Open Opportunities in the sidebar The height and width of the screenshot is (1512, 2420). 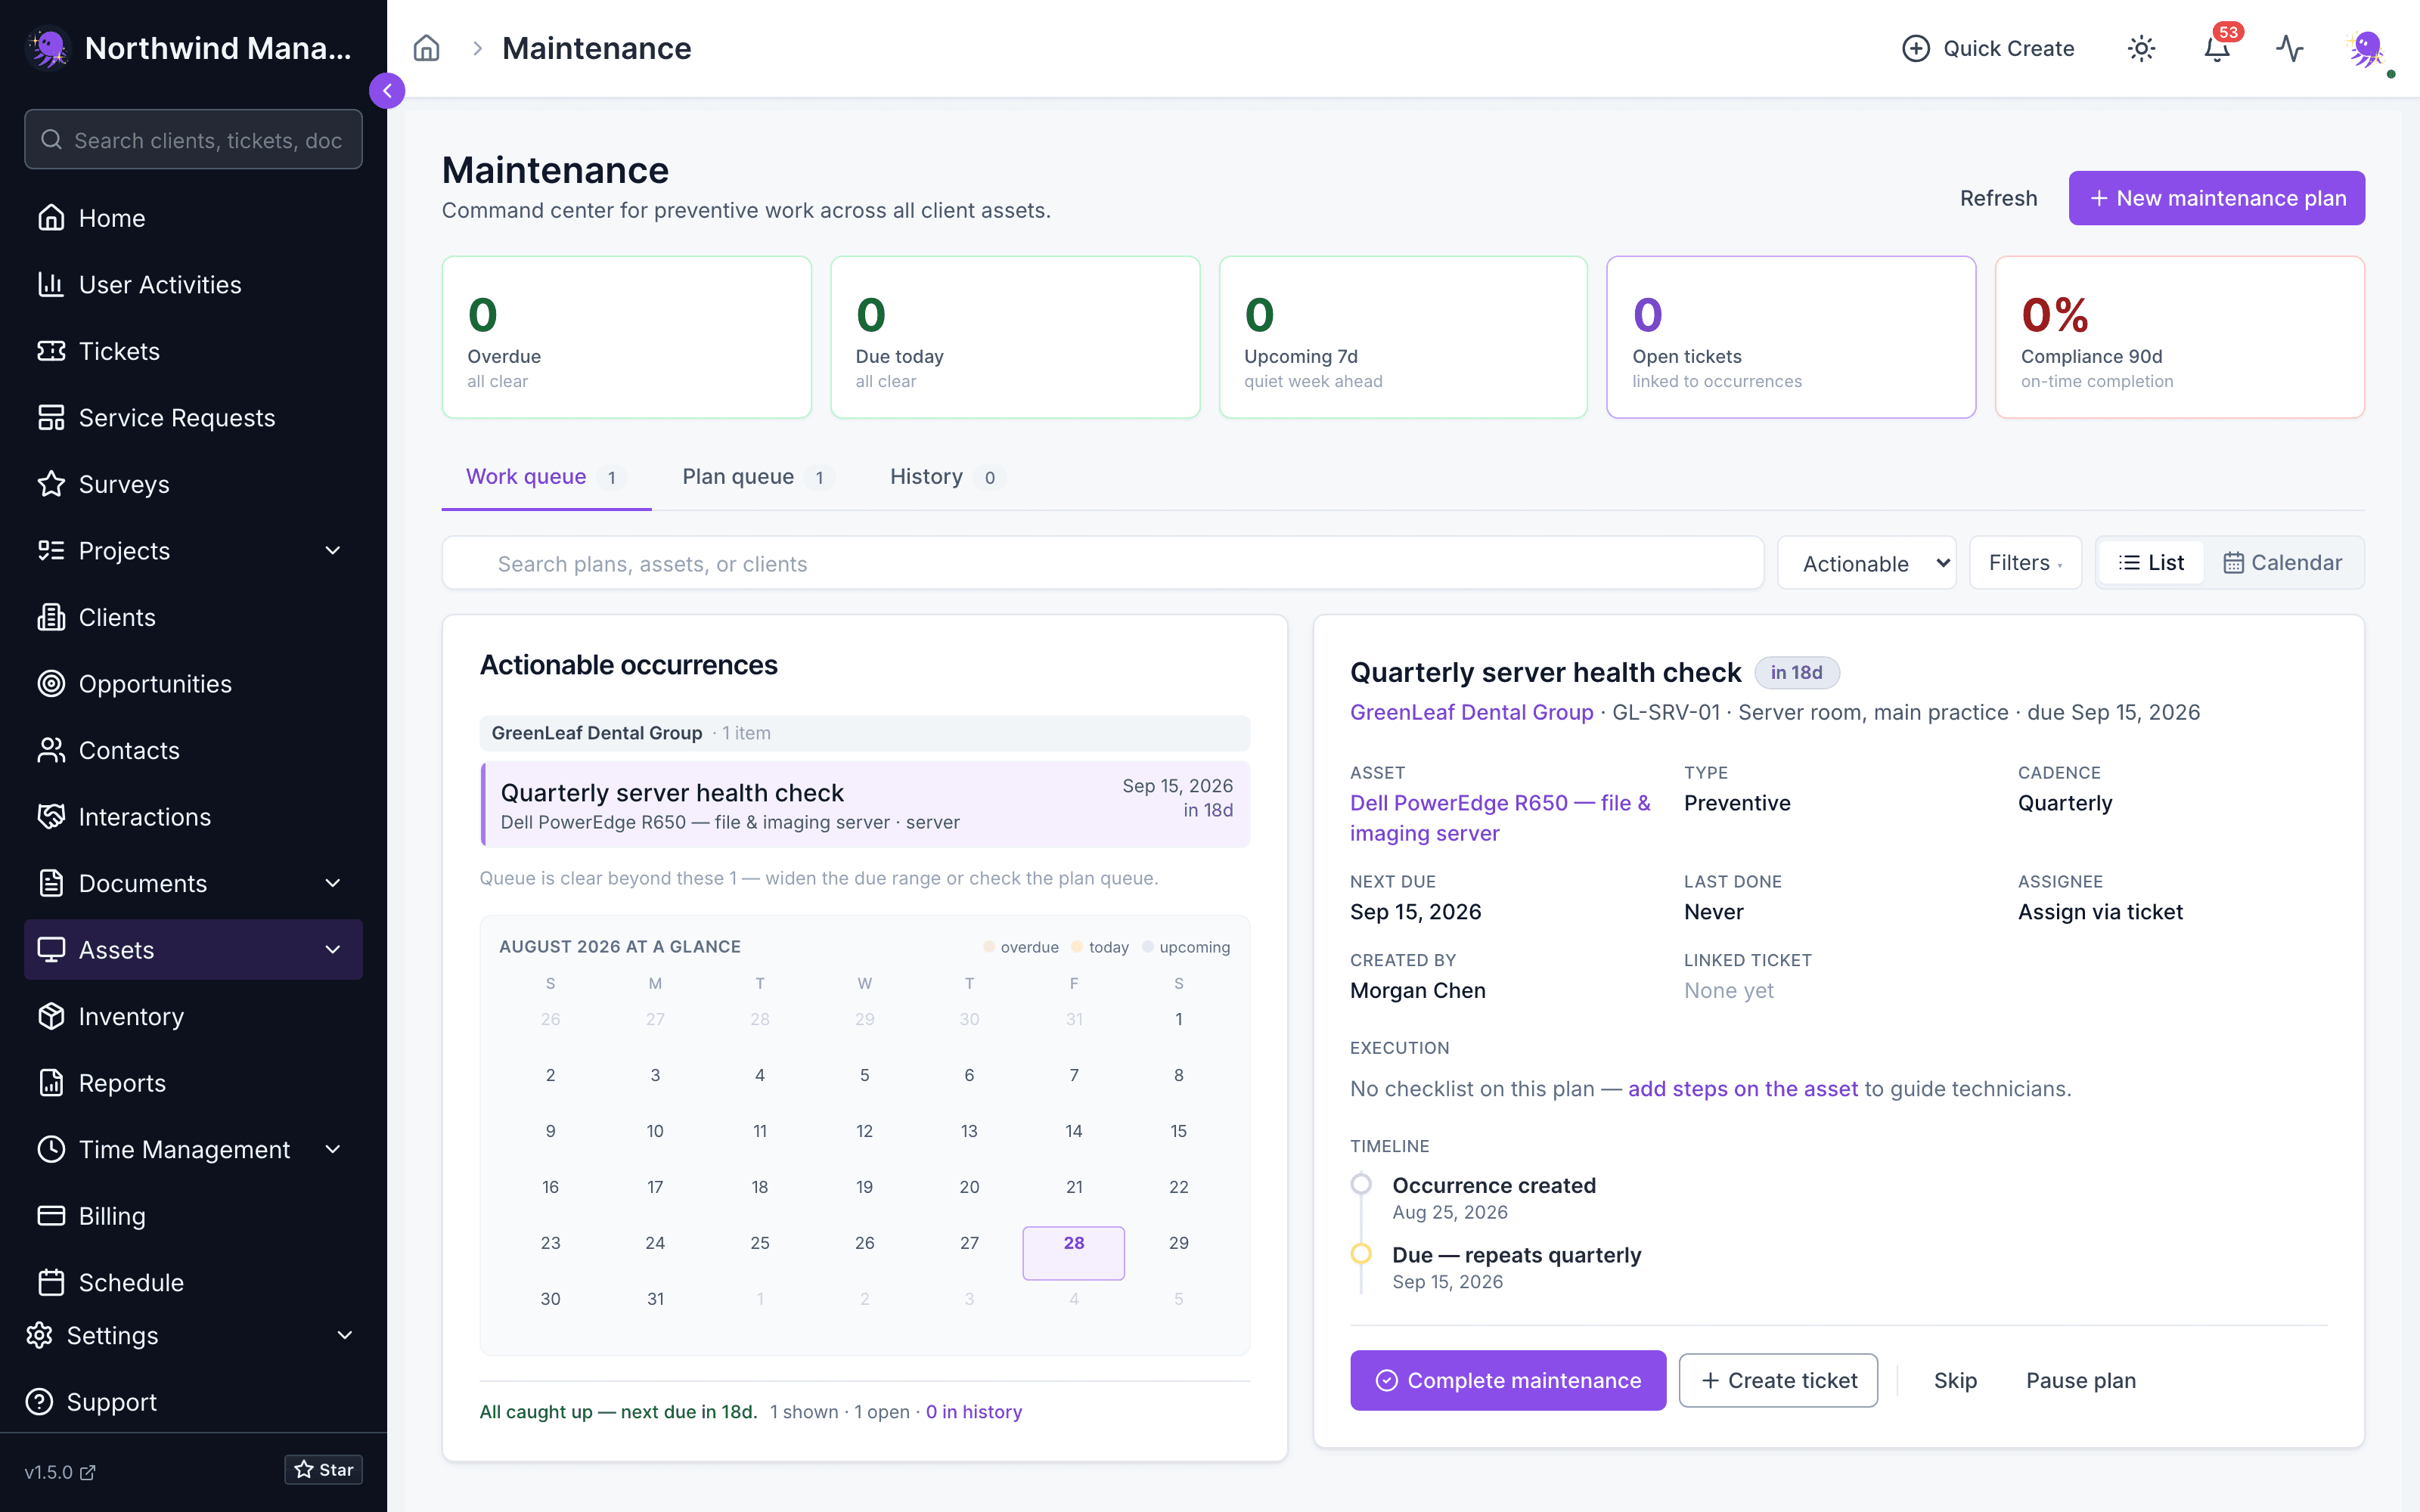193,684
